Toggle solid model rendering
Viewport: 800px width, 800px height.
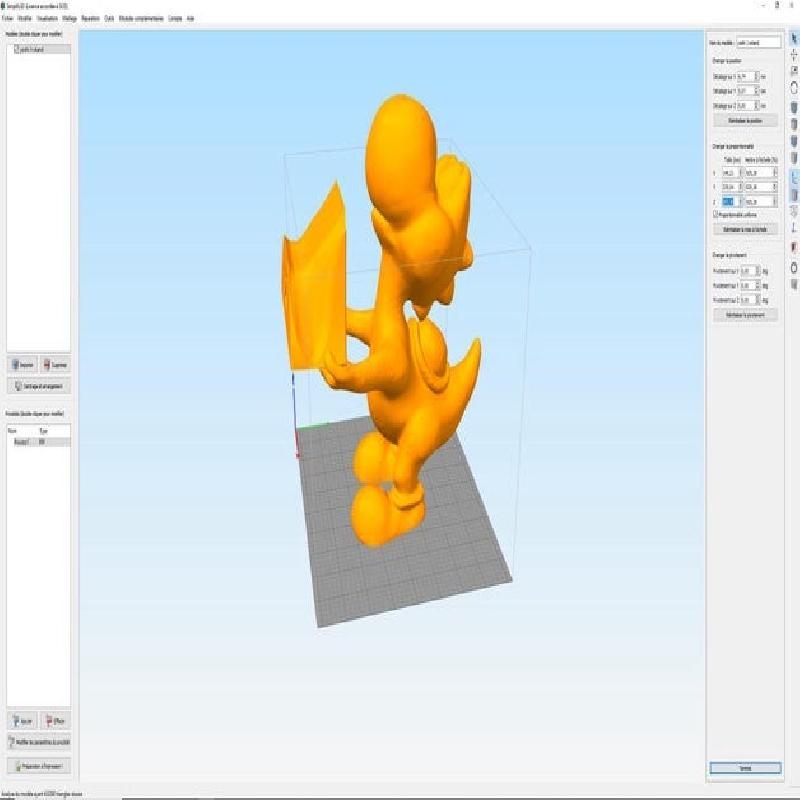pyautogui.click(x=794, y=194)
